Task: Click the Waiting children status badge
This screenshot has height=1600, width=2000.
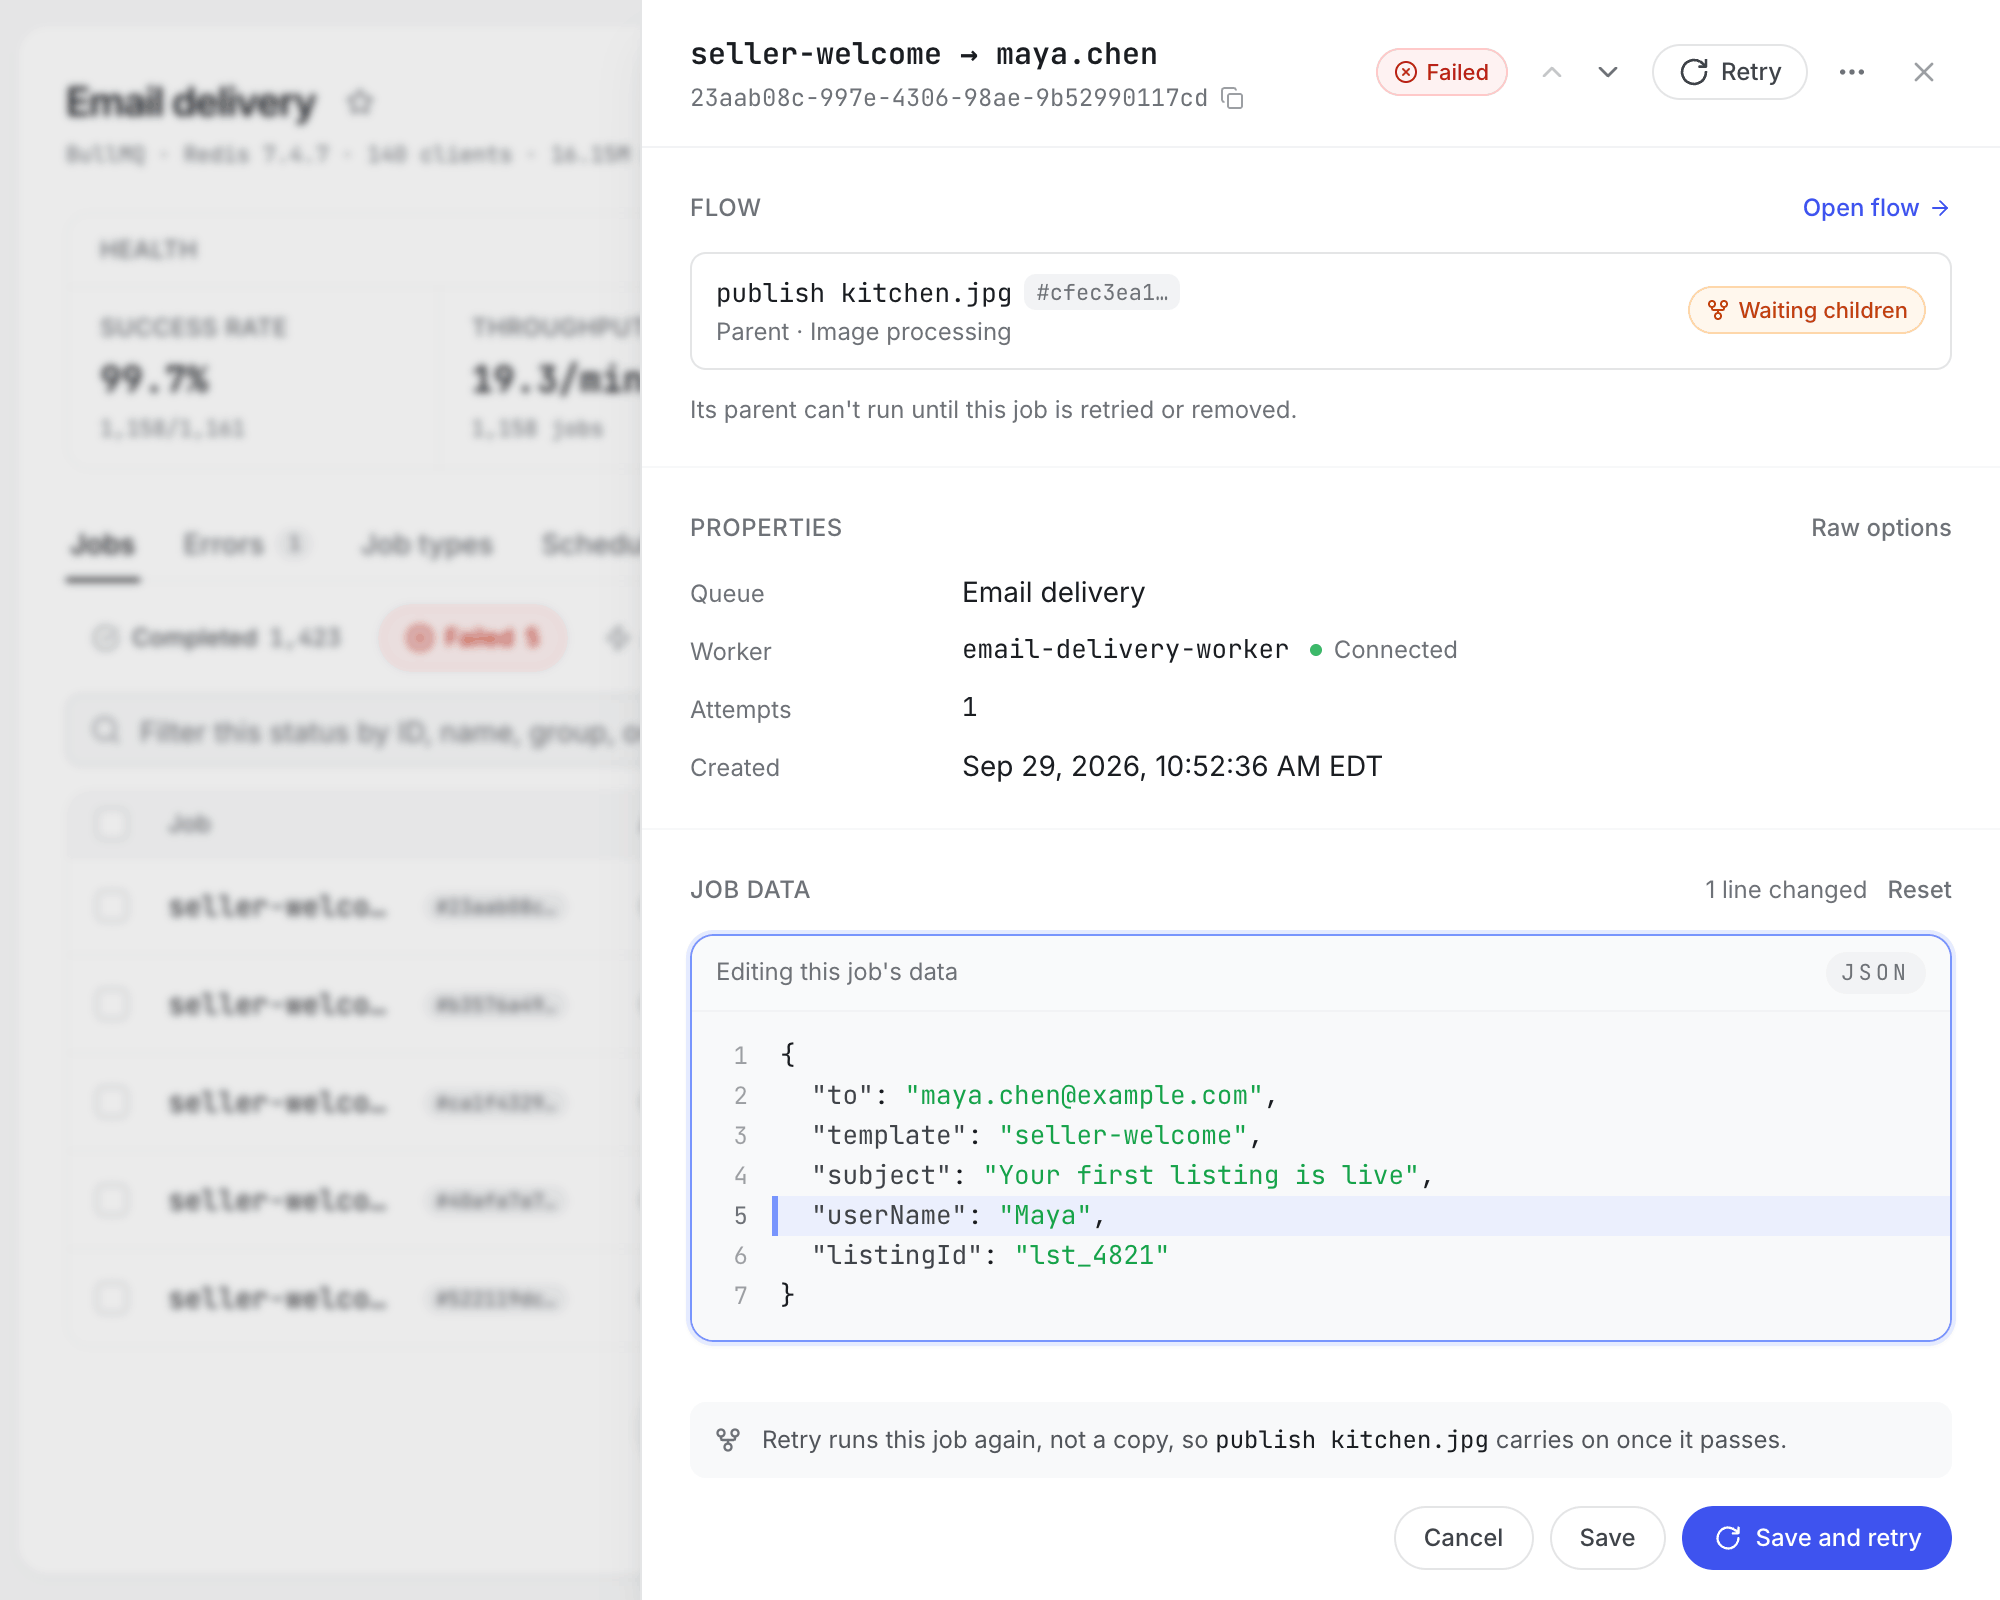Action: coord(1807,310)
